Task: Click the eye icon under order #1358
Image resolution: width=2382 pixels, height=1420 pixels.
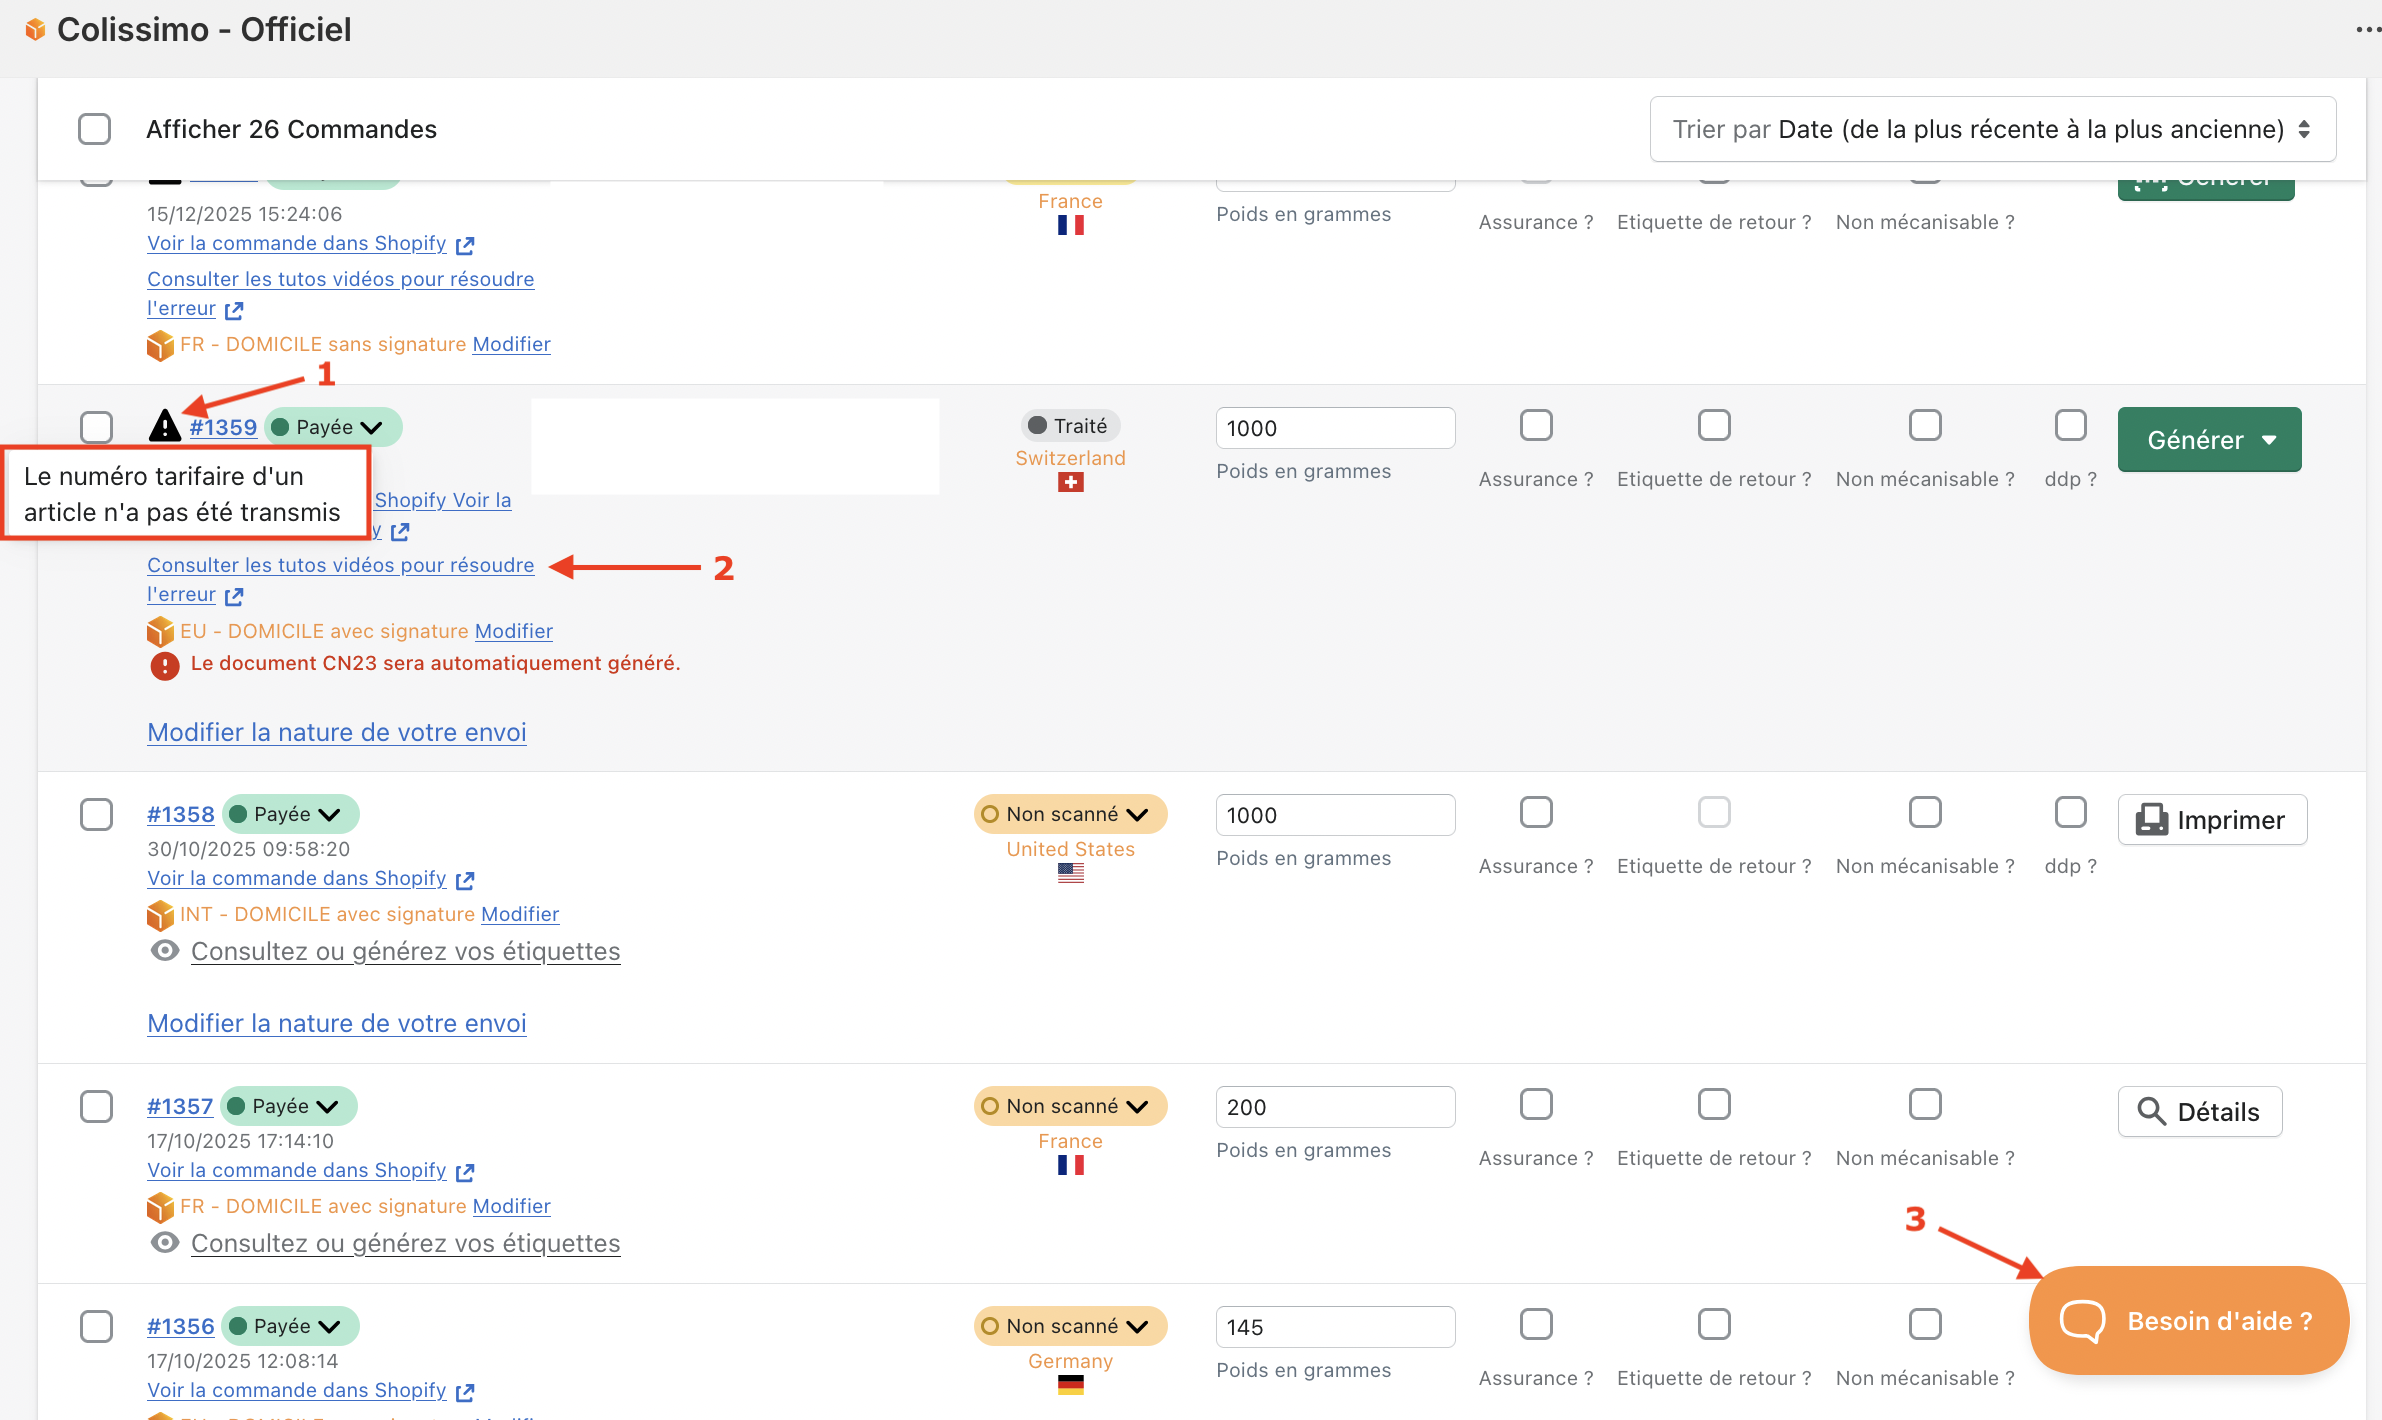Action: tap(164, 950)
